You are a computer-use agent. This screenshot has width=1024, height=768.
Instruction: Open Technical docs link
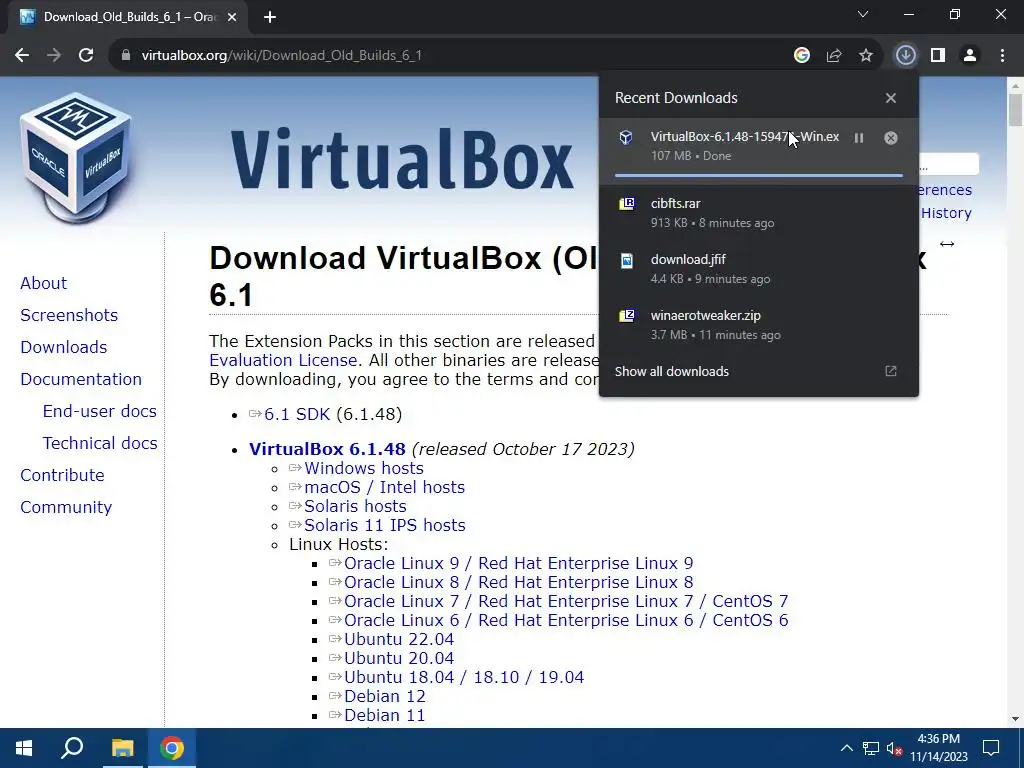(x=100, y=443)
